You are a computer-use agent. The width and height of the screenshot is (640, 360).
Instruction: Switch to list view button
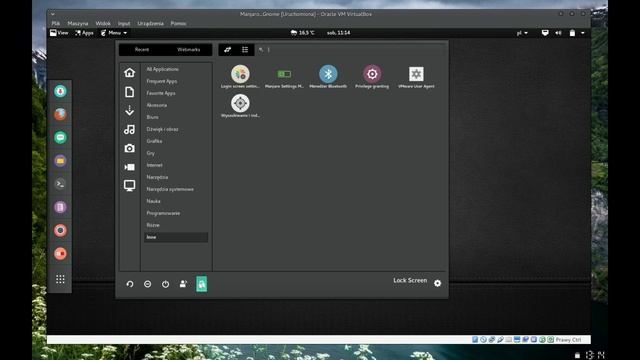coord(245,50)
